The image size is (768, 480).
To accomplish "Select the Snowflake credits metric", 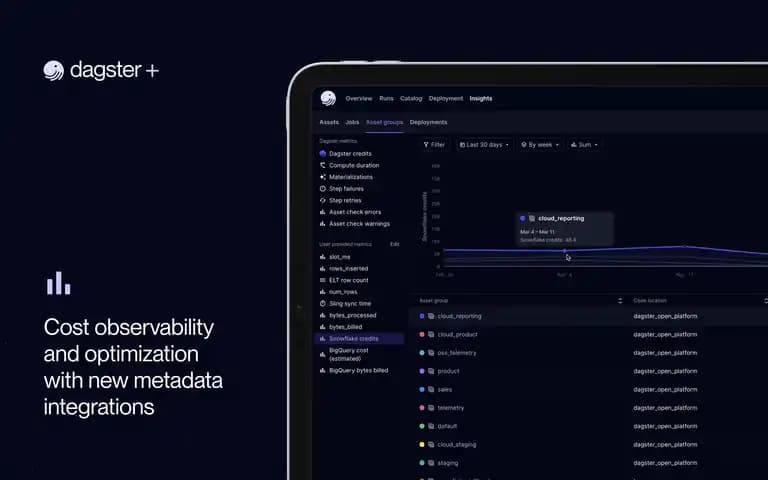I will [359, 338].
